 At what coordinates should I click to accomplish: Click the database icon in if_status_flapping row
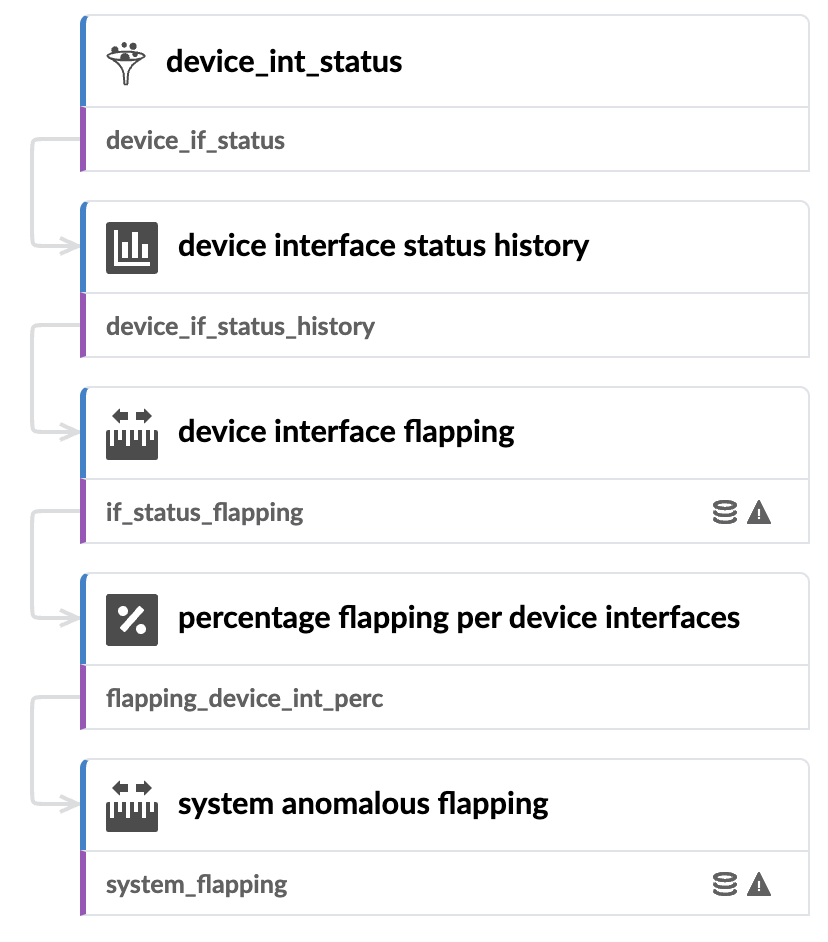(x=725, y=513)
